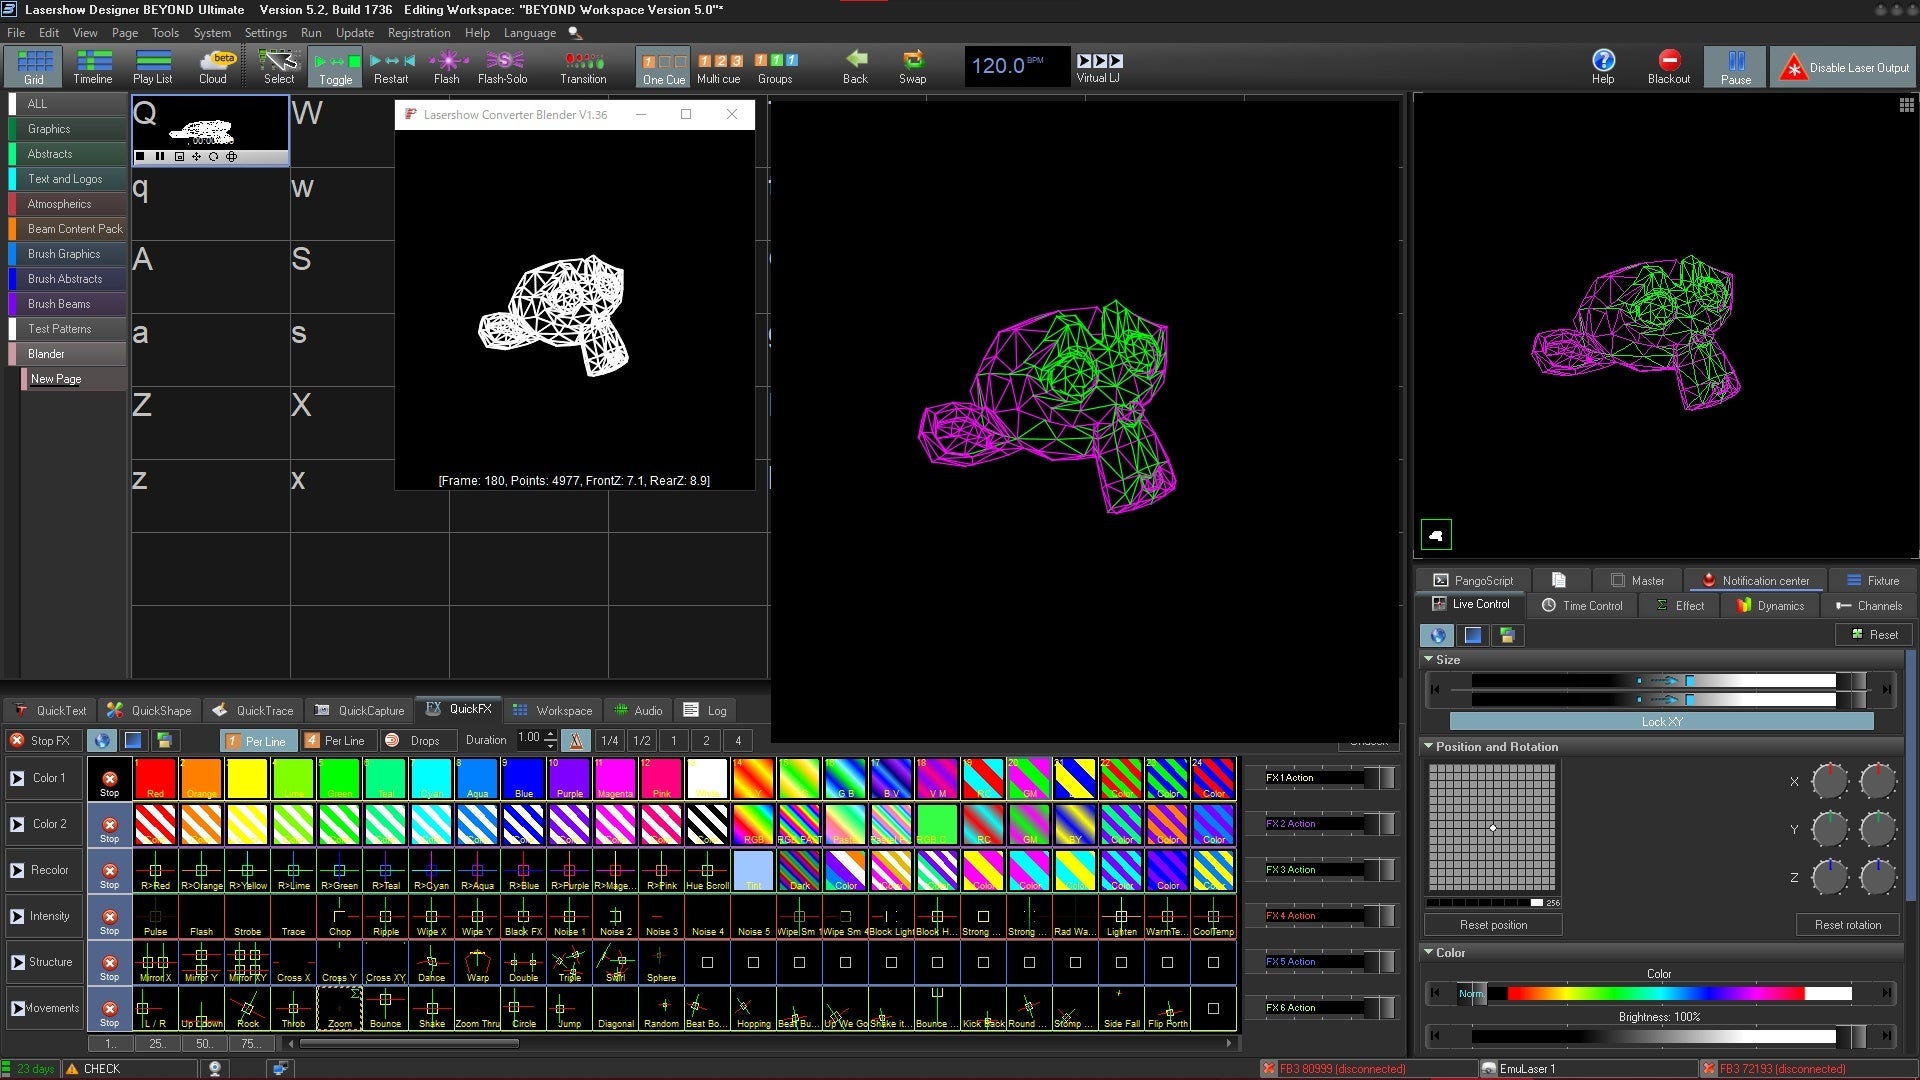Open the Timeline view
This screenshot has width=1920, height=1080.
click(93, 66)
